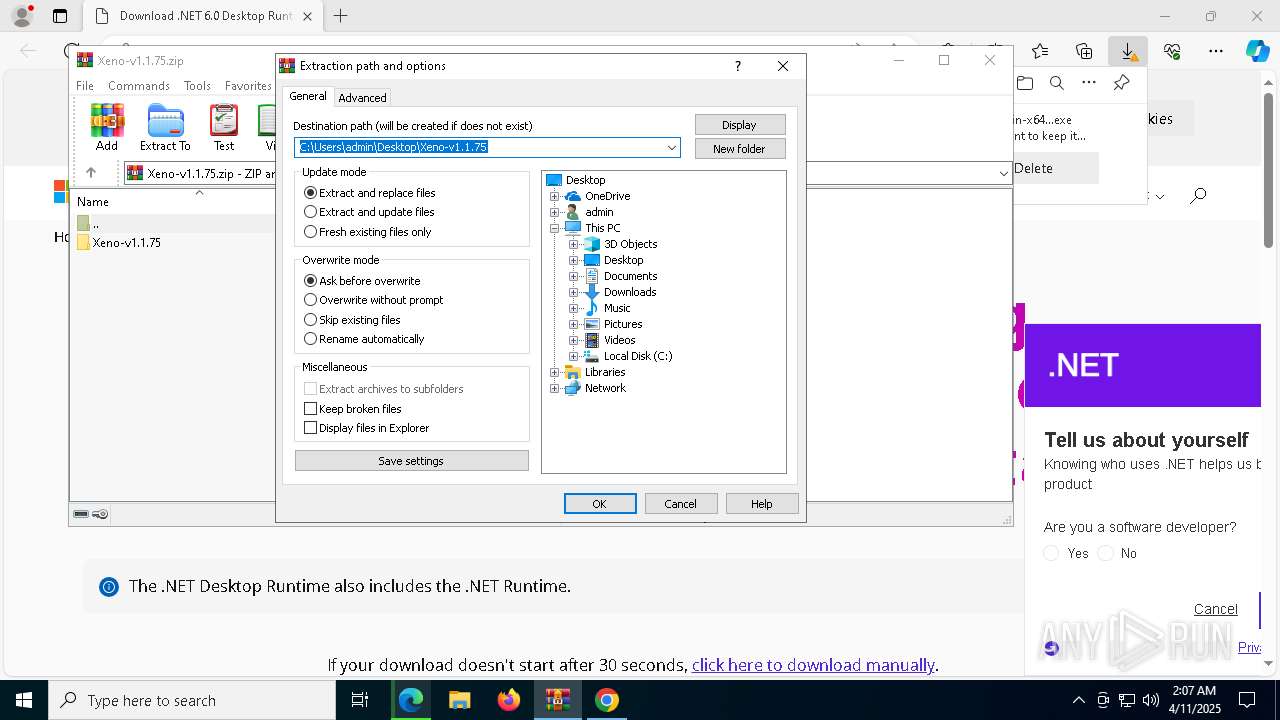The image size is (1280, 720).
Task: Click the Display button
Action: tap(739, 125)
